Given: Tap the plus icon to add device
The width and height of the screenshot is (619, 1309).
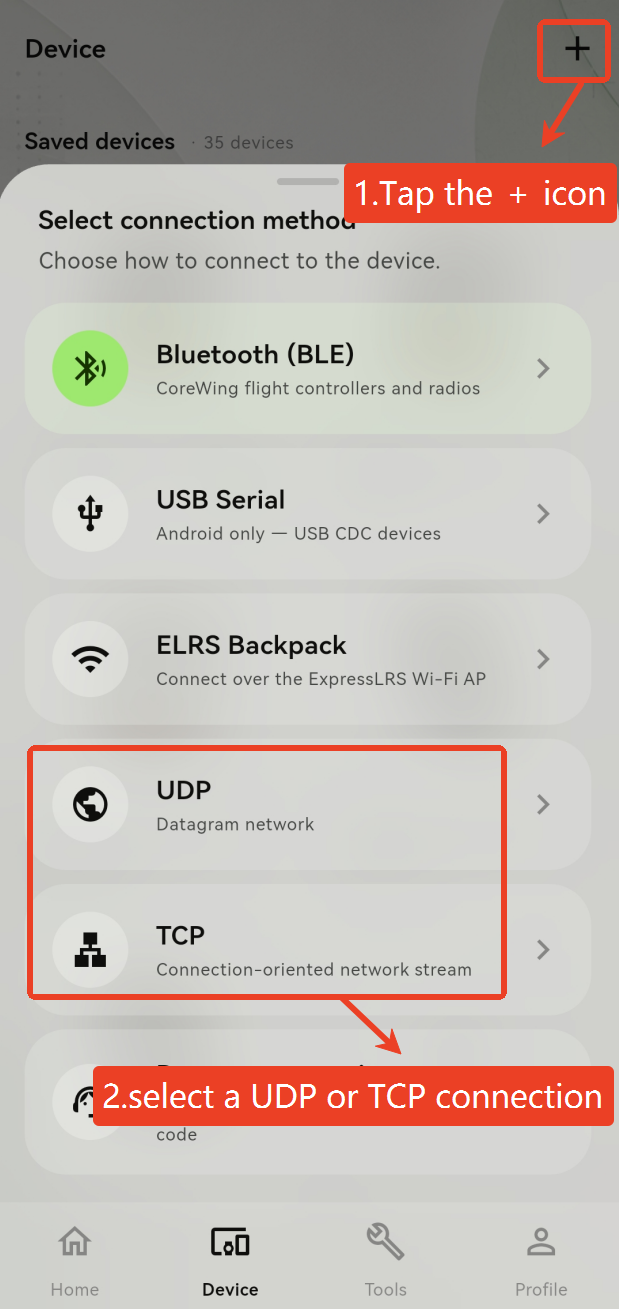Looking at the screenshot, I should [577, 49].
